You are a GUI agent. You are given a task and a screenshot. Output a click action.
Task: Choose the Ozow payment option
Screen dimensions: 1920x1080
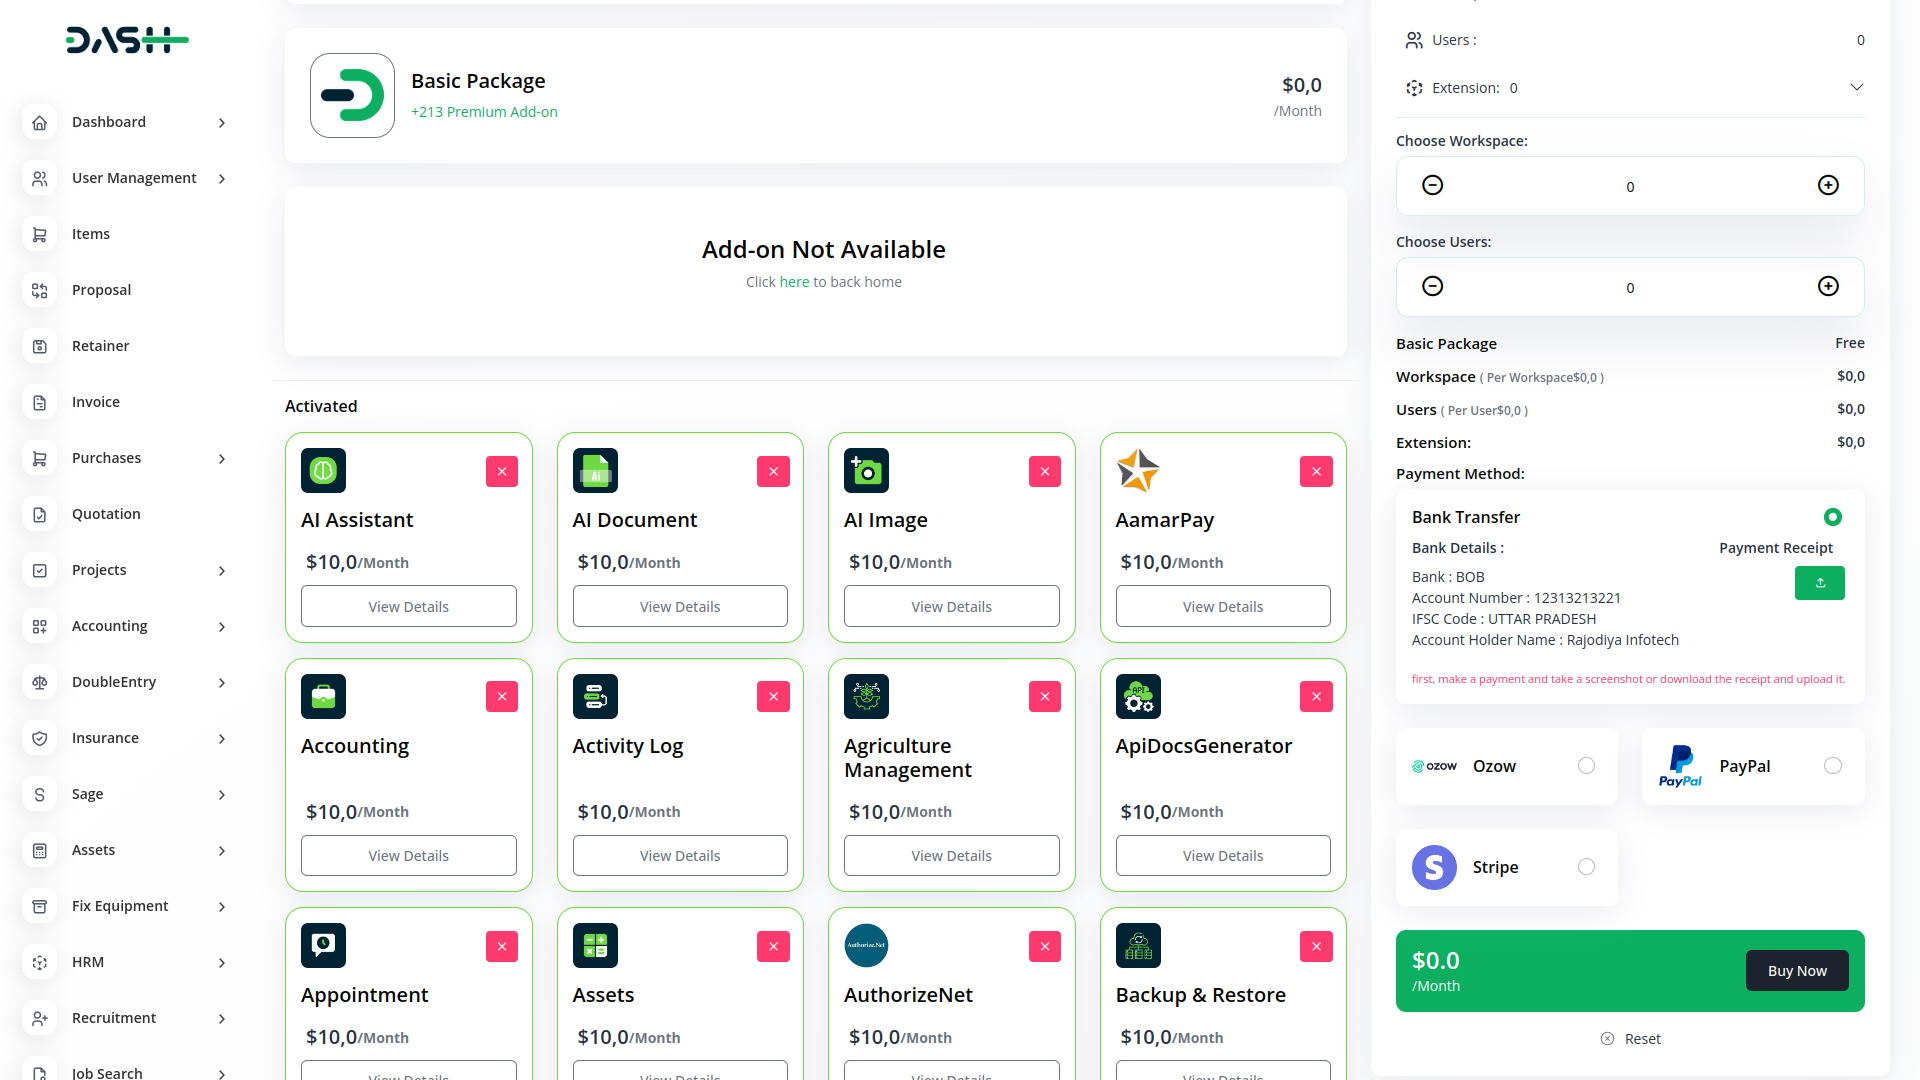click(1586, 766)
